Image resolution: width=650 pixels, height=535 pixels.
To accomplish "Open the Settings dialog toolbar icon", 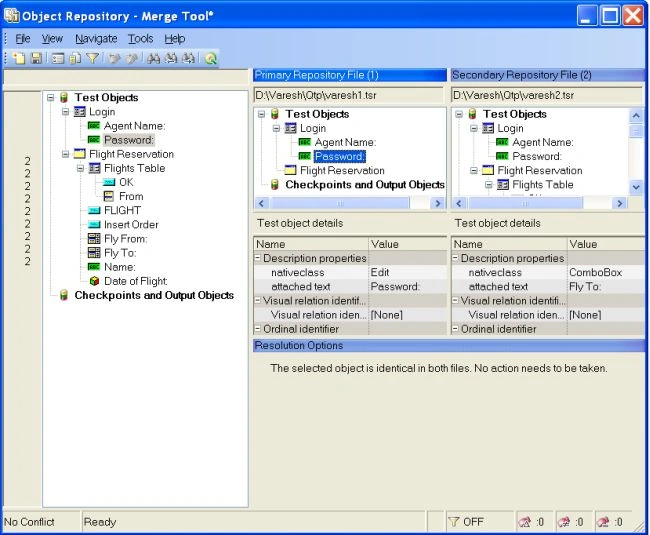I will 58,58.
